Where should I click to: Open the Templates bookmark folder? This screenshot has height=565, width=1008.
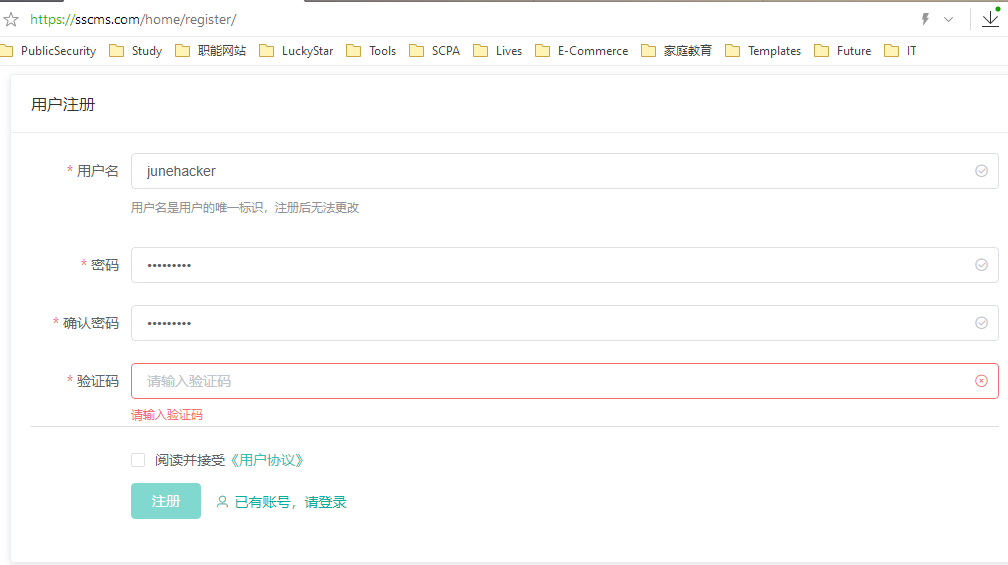[x=763, y=51]
